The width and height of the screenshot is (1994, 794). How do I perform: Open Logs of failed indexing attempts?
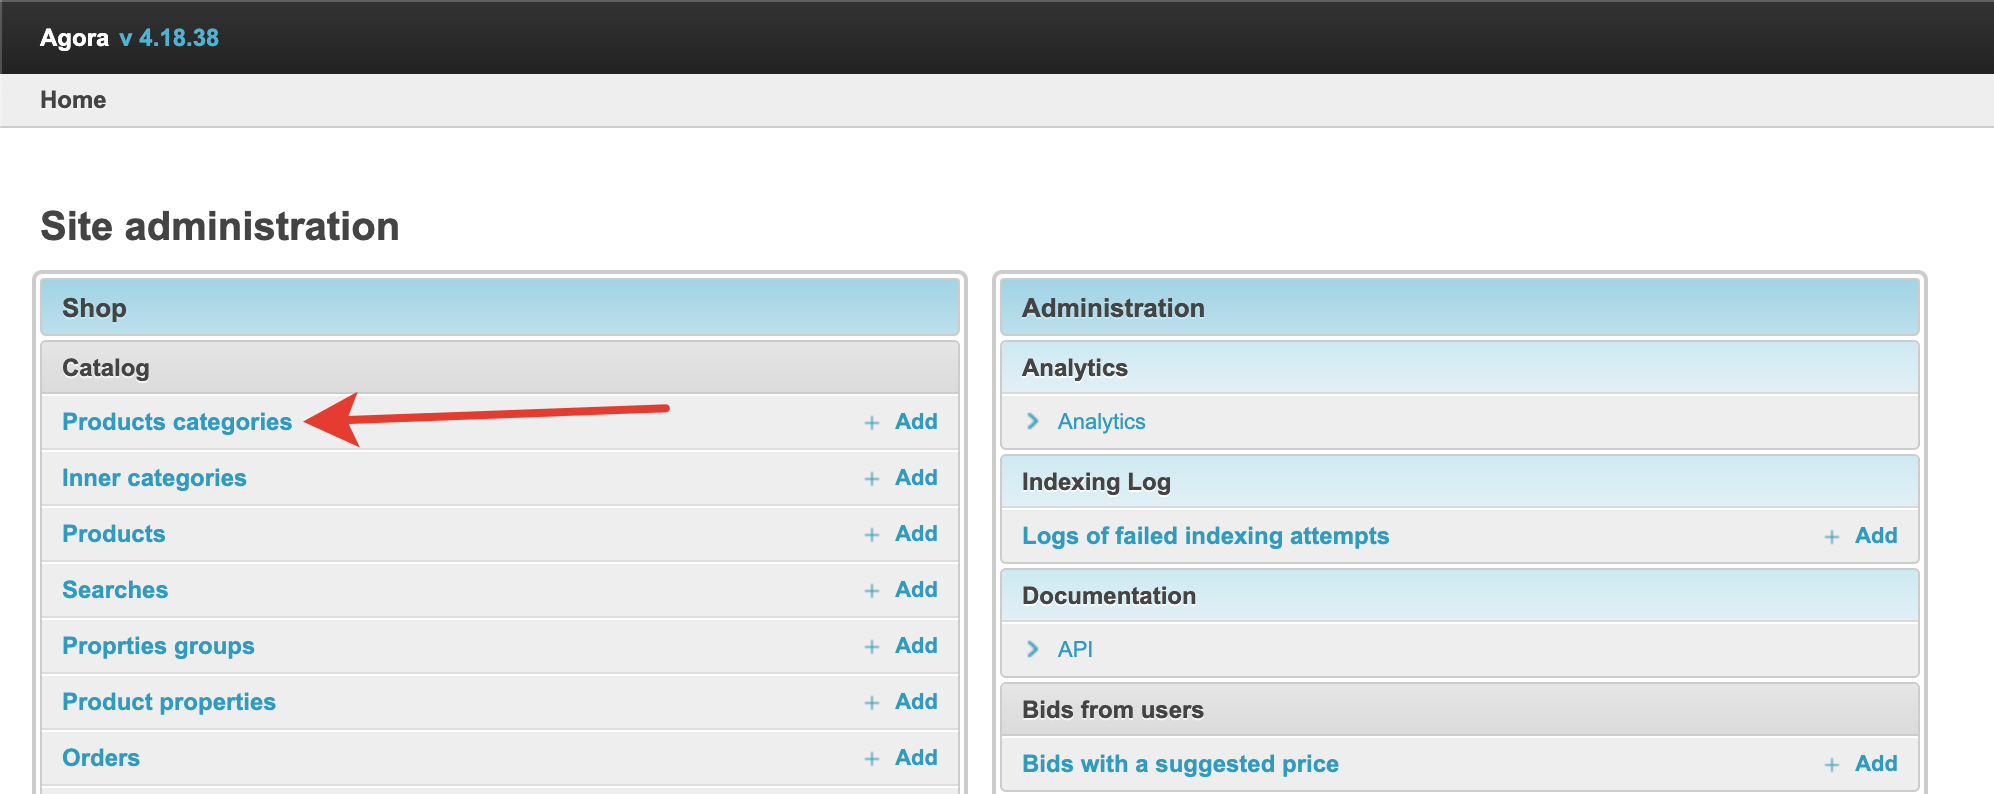click(1205, 536)
